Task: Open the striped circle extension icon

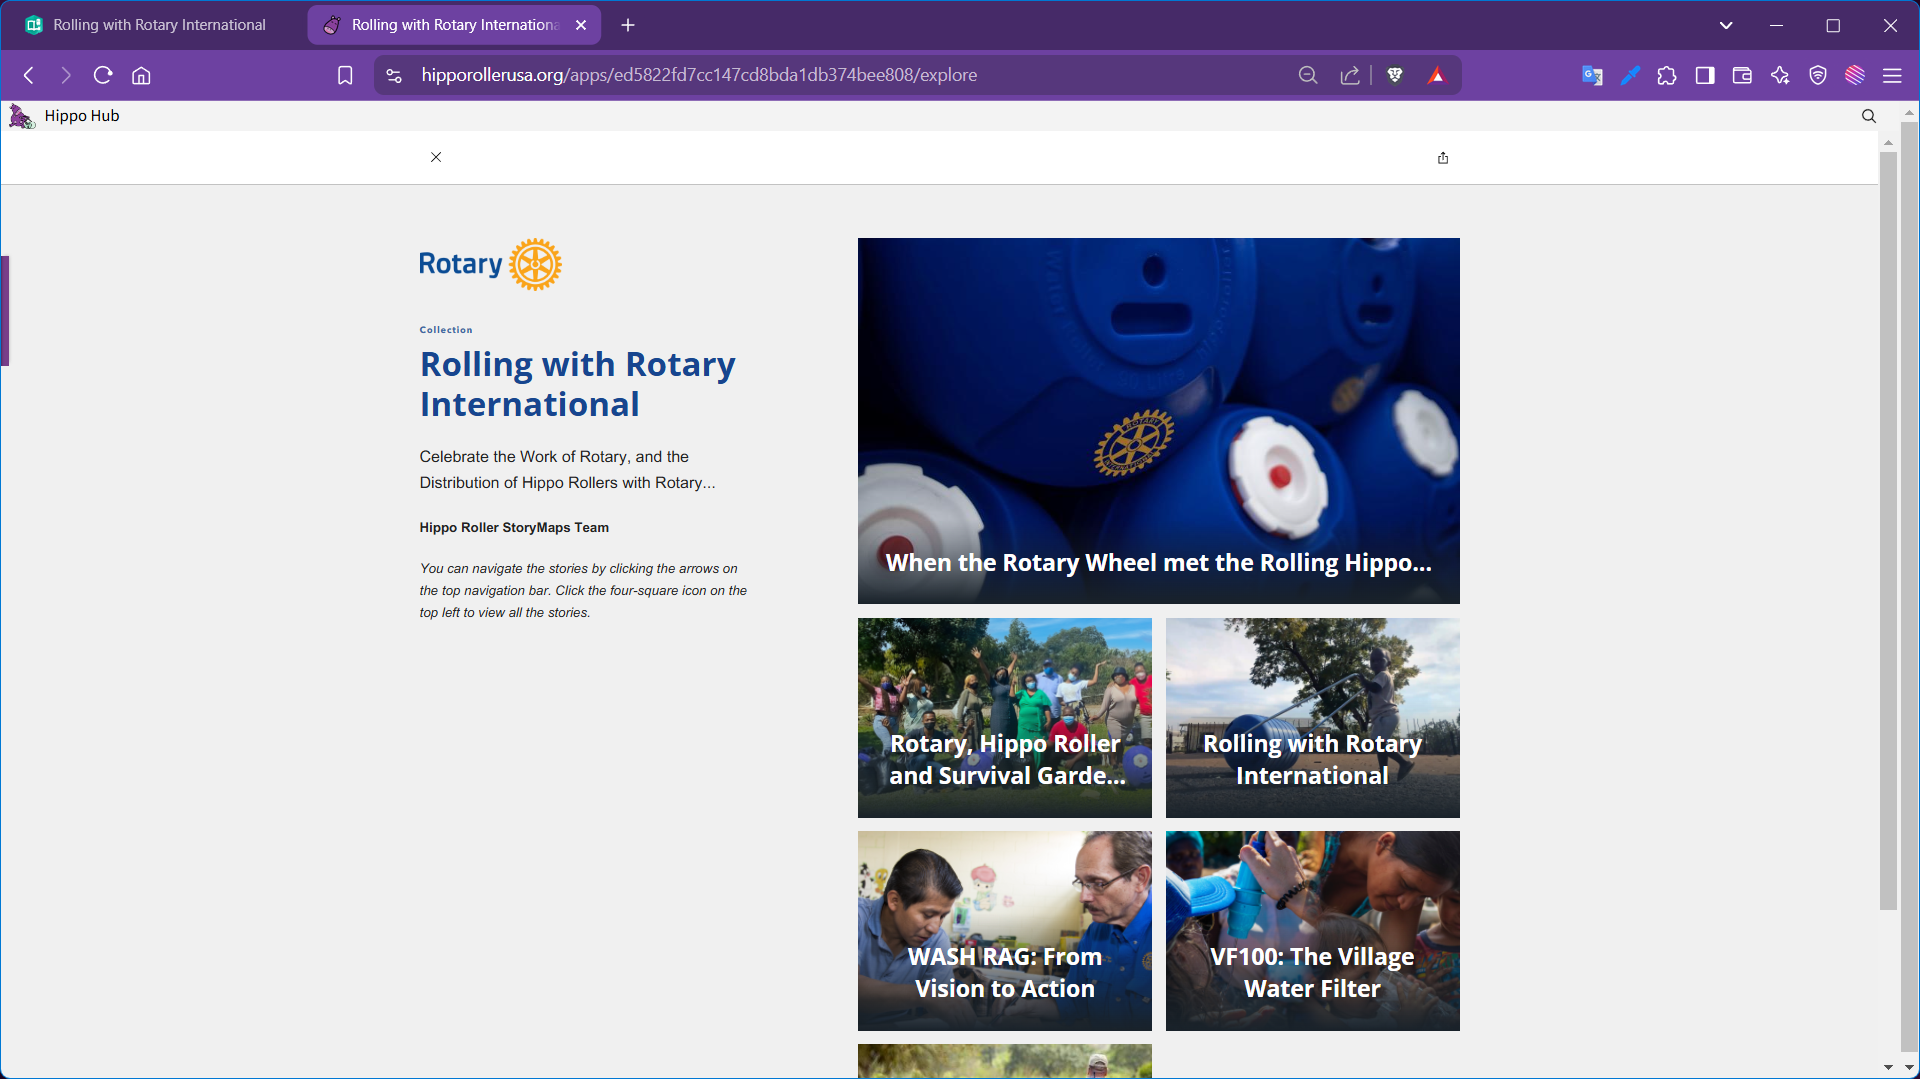Action: [x=1855, y=75]
